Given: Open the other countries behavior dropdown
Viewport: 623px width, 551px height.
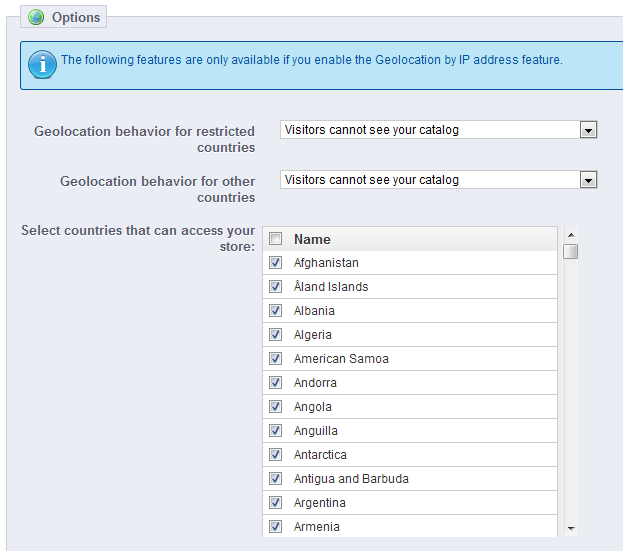Looking at the screenshot, I should click(x=439, y=180).
